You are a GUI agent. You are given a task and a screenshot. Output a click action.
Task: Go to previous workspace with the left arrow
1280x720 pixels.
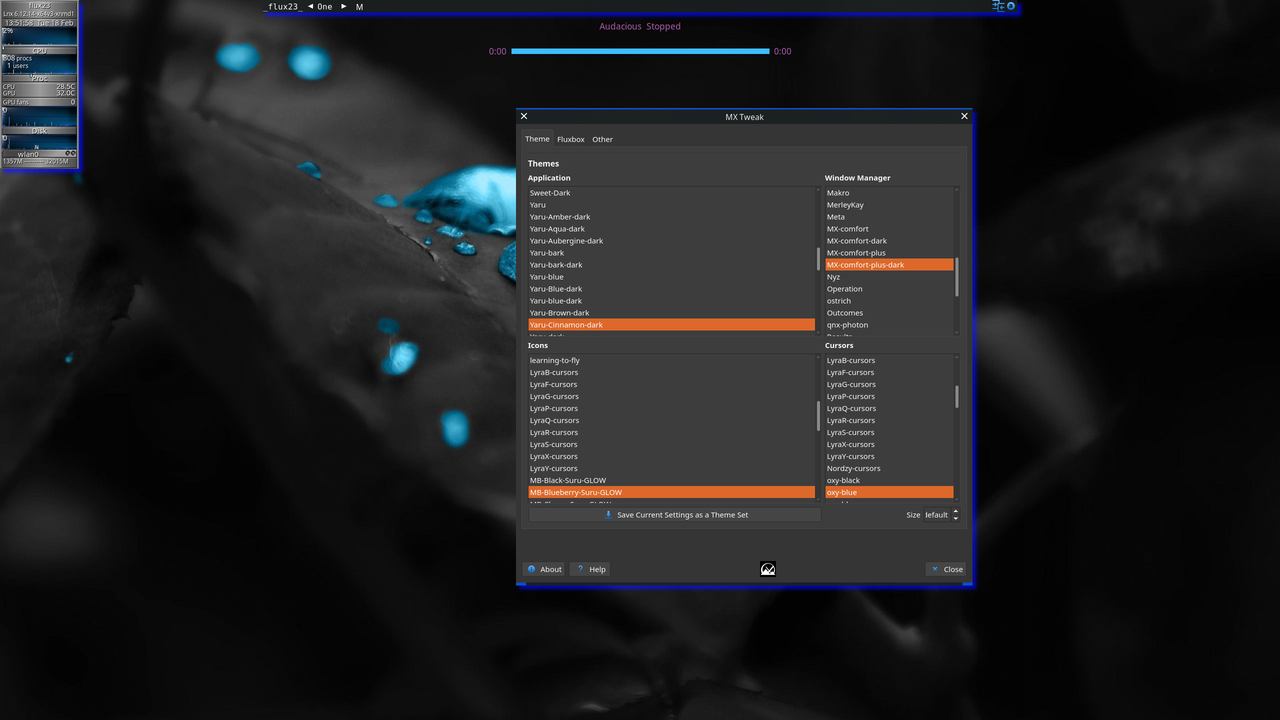click(x=310, y=6)
